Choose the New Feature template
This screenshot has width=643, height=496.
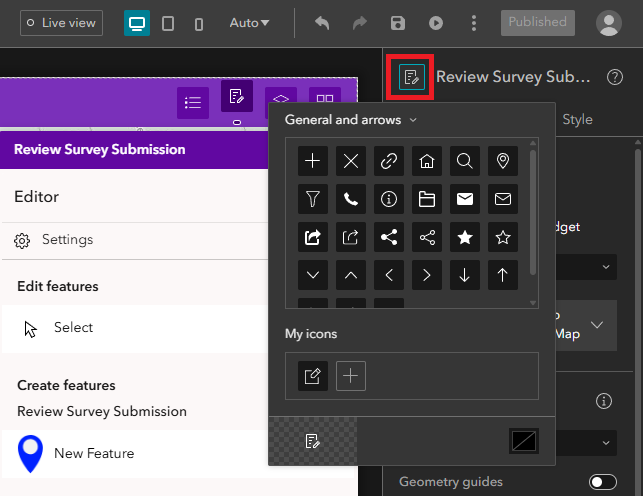(135, 454)
